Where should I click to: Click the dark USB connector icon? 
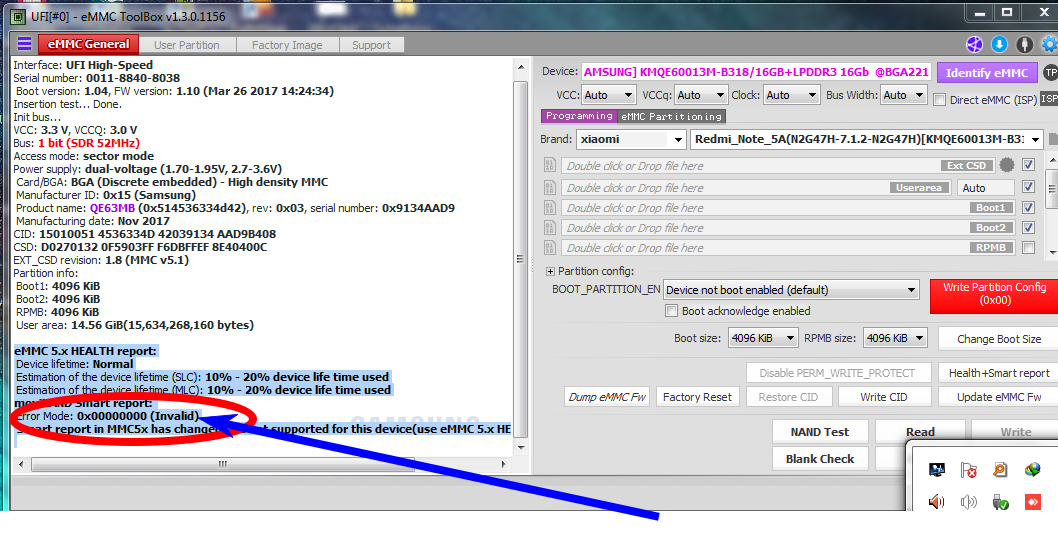(x=1024, y=45)
